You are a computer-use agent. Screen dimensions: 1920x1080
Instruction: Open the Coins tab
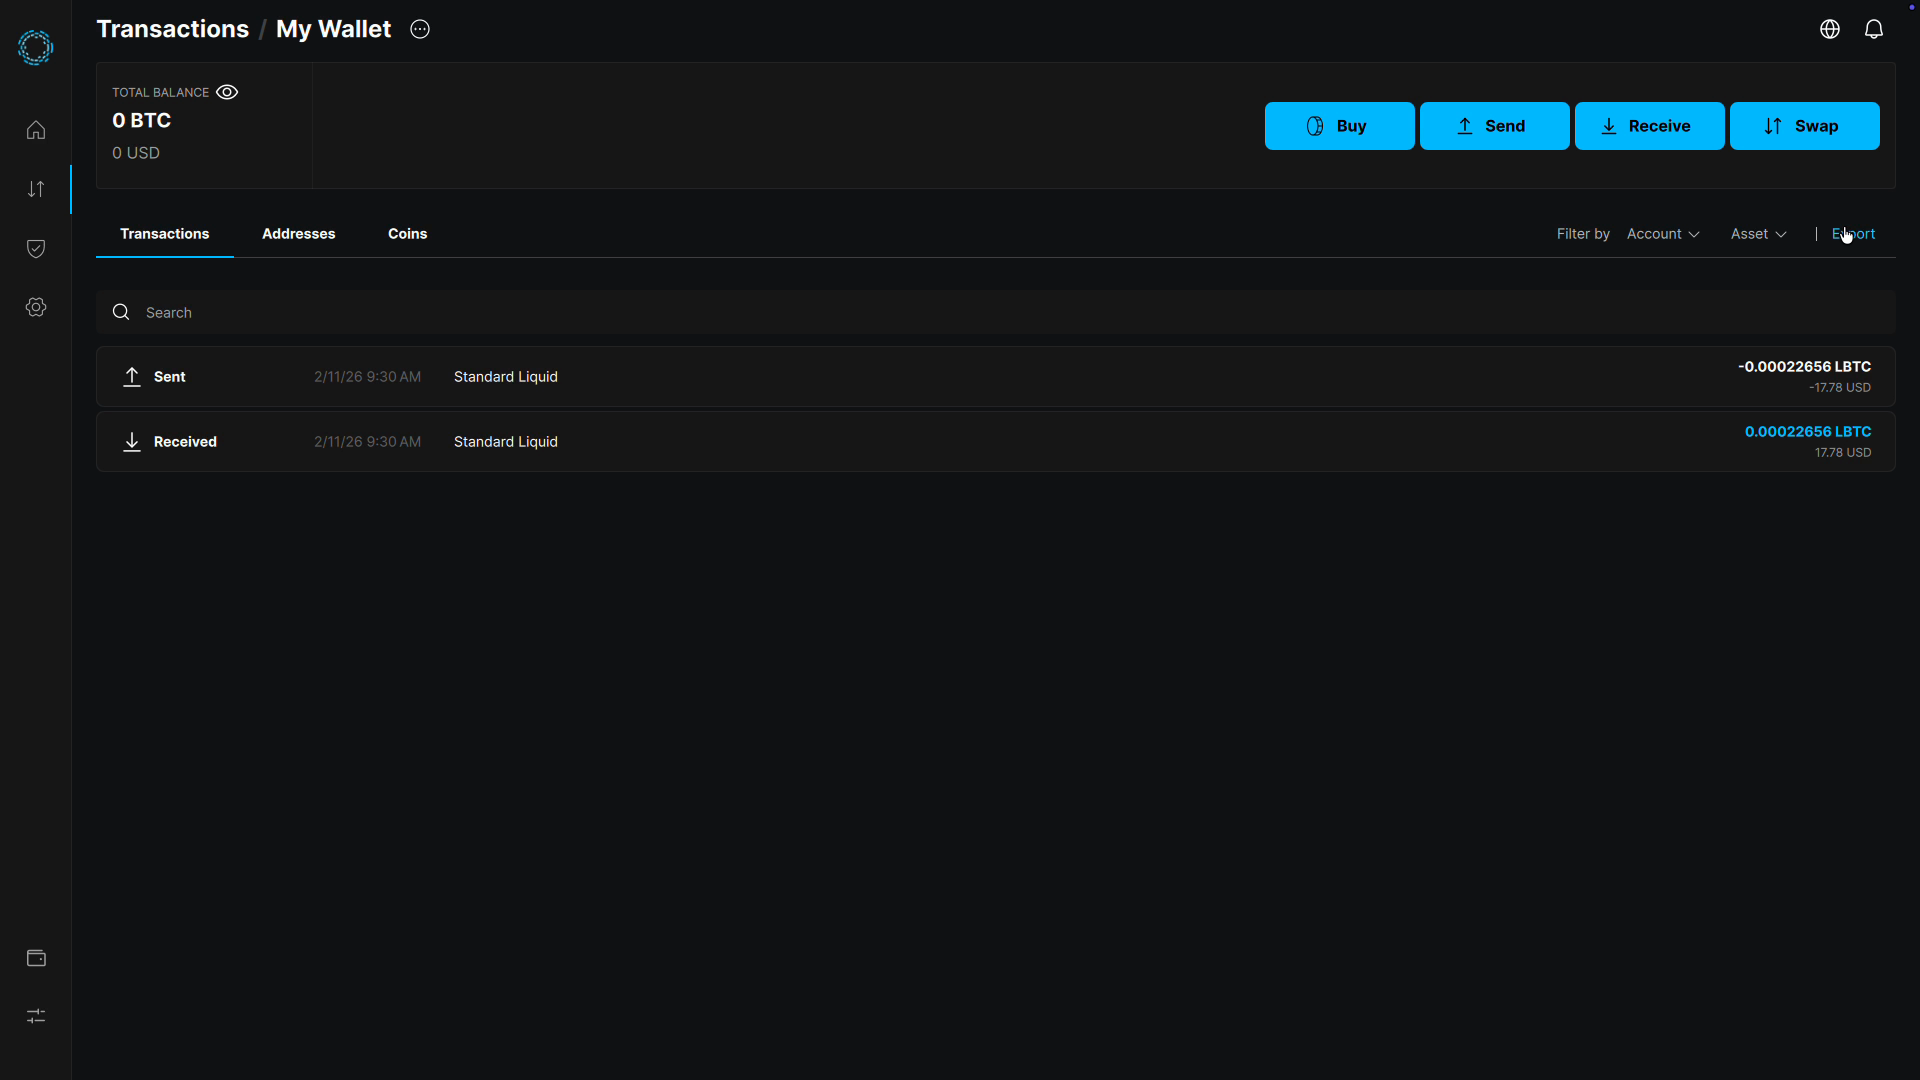407,233
